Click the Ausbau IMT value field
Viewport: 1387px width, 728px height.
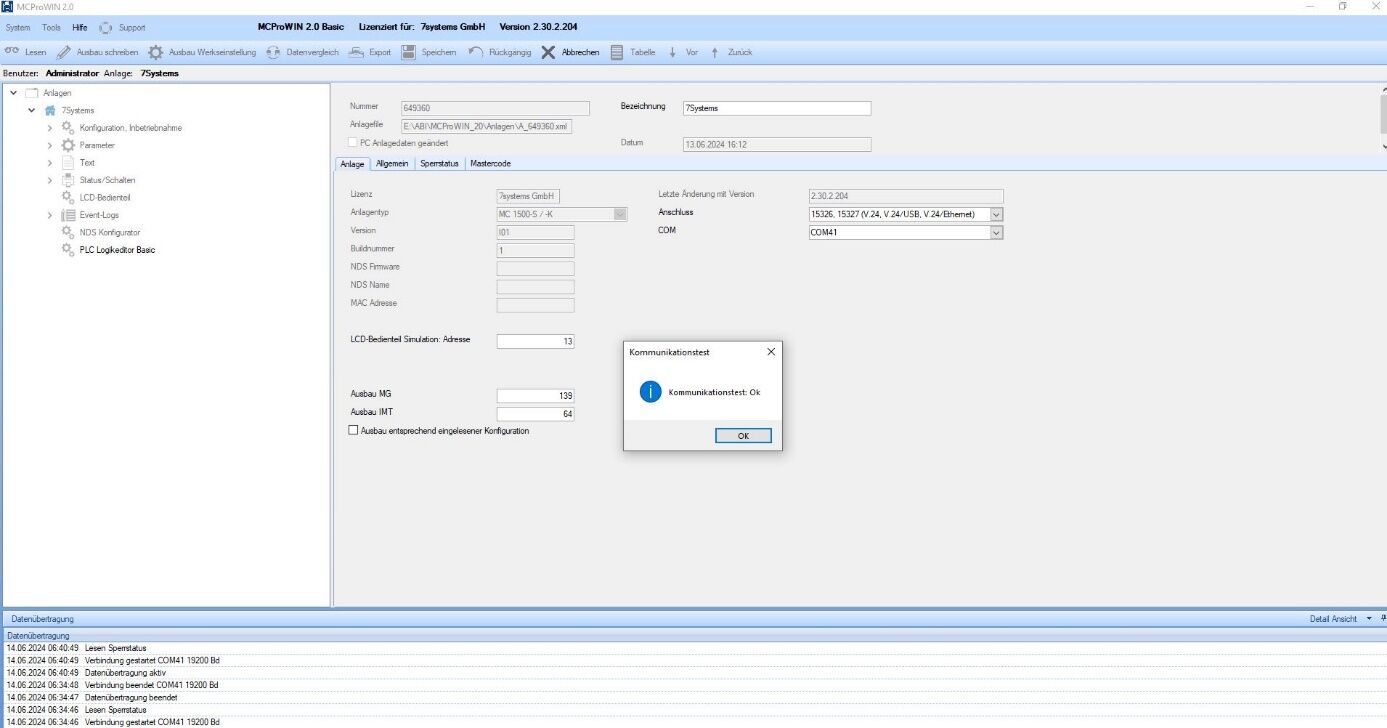click(536, 414)
